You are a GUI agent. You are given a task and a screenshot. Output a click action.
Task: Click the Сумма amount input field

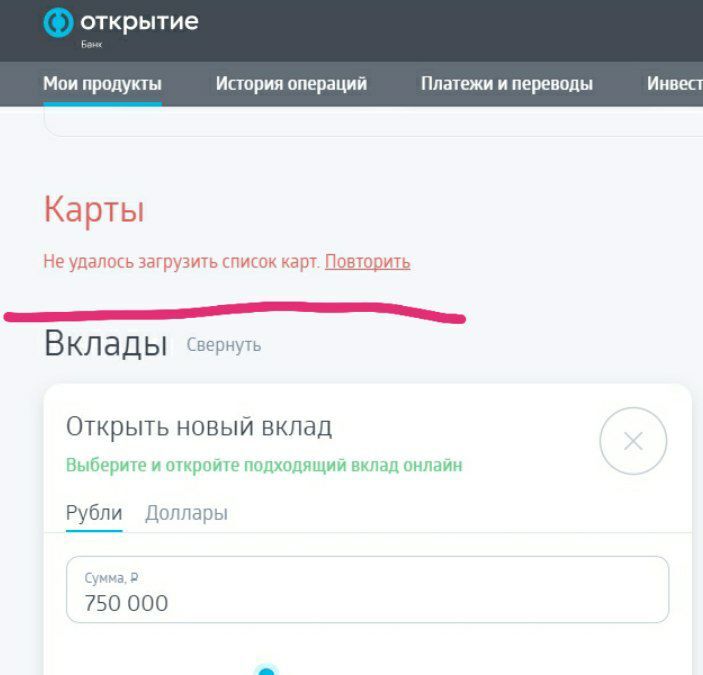367,589
